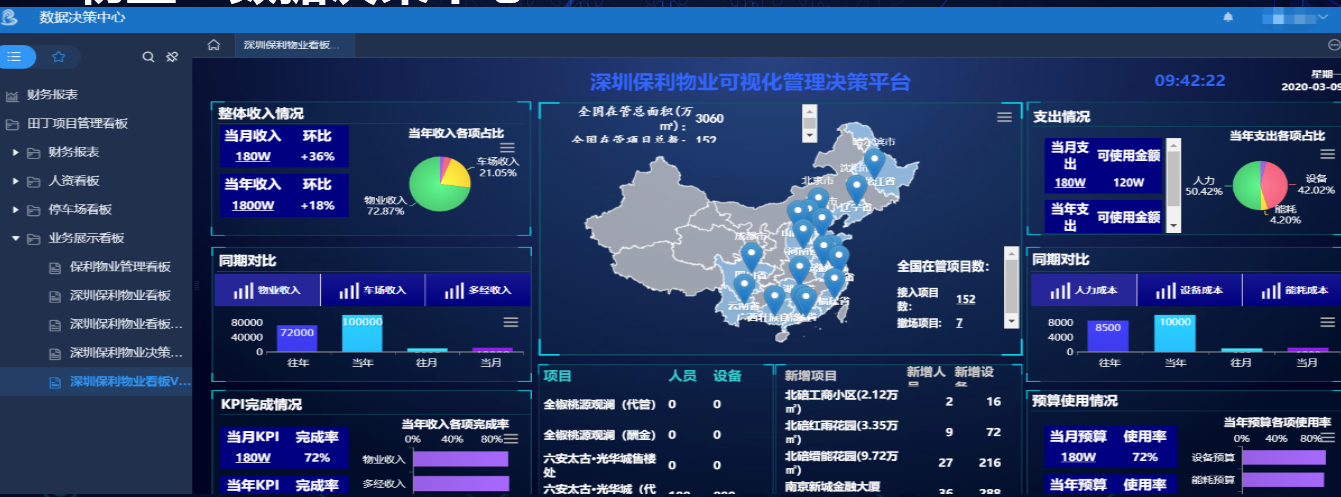Open the 深圳保利物业决策 report
The height and width of the screenshot is (497, 1341).
(126, 353)
